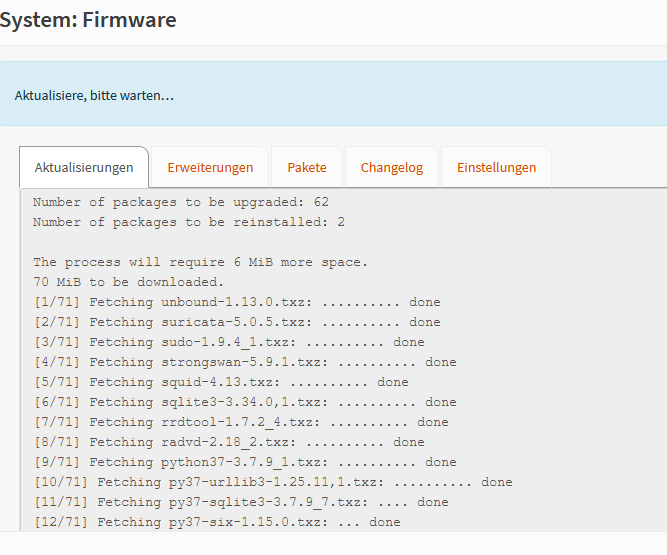The height and width of the screenshot is (555, 667).
Task: Click the sqlite3-3.34.0,1.txz log entry
Action: [x=245, y=402]
